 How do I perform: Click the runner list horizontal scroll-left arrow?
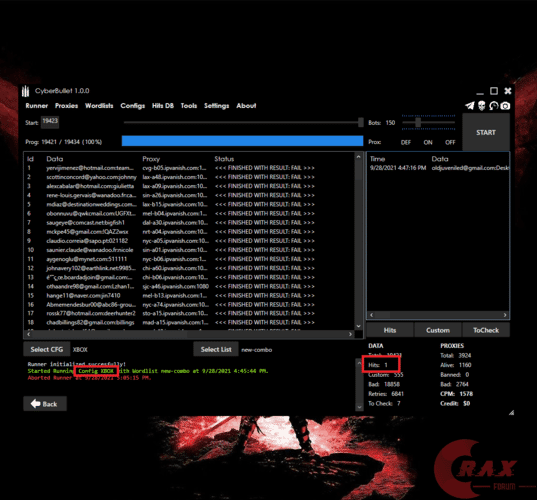click(x=29, y=334)
